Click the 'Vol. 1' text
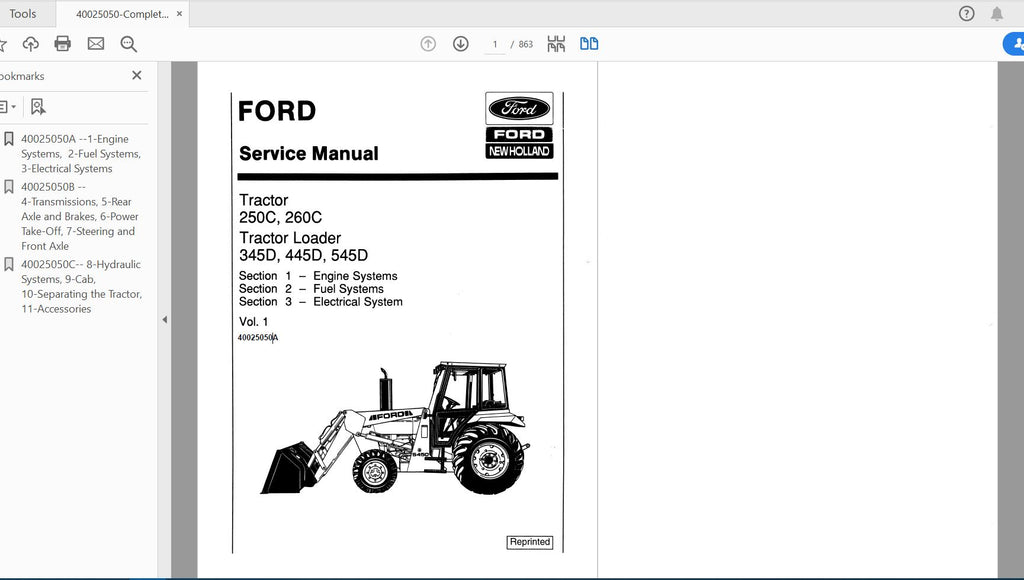 point(253,321)
